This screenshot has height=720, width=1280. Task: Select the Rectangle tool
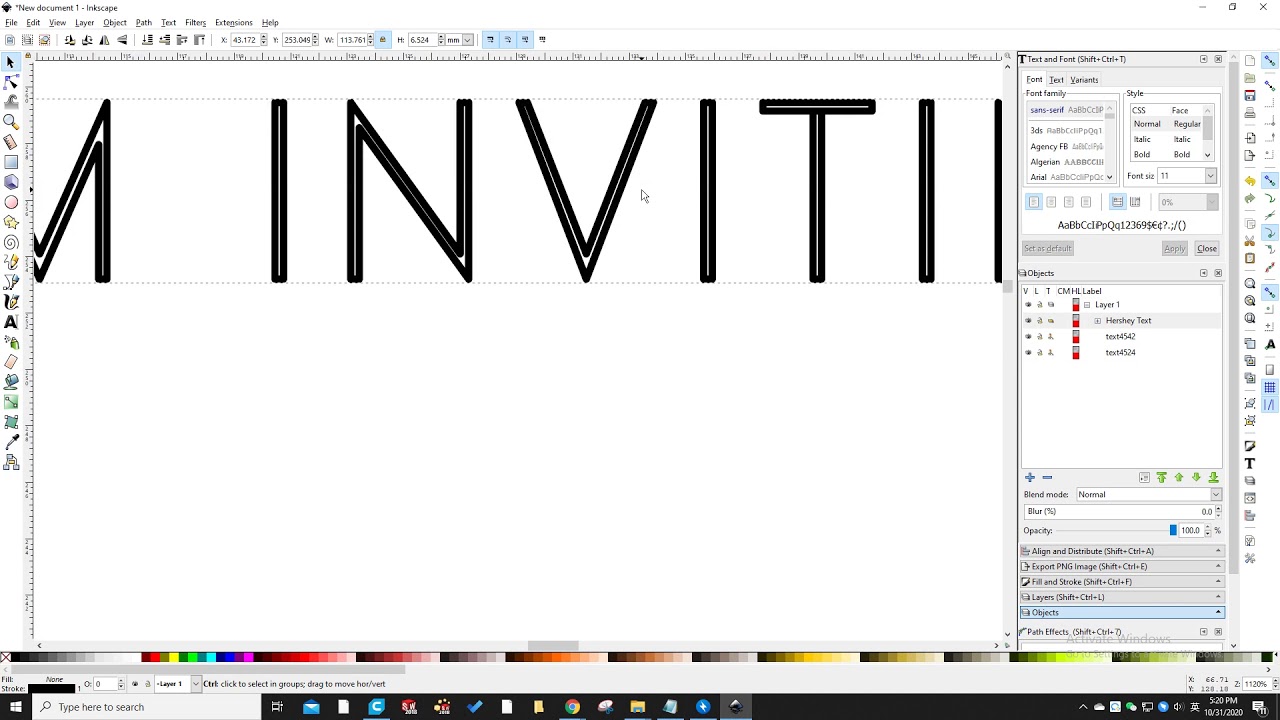tap(11, 162)
